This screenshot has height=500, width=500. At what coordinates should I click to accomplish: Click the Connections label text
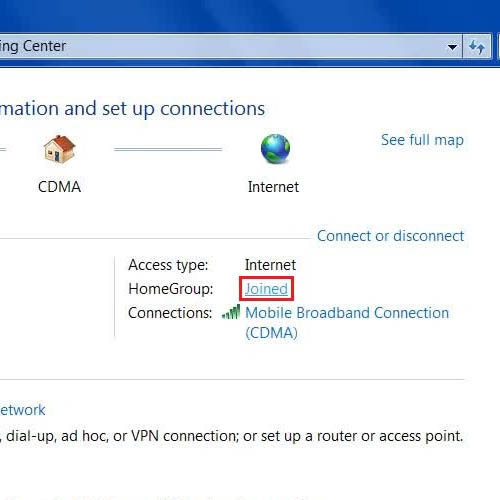[170, 313]
